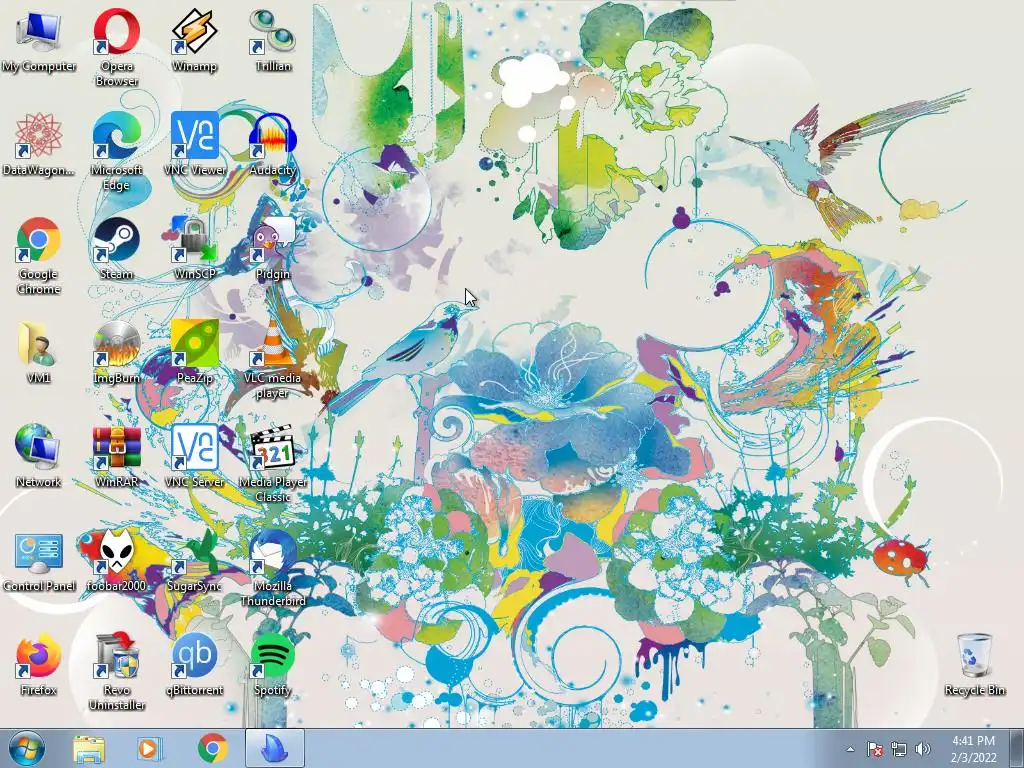The height and width of the screenshot is (768, 1024).
Task: Select the Network desktop icon
Action: (39, 456)
